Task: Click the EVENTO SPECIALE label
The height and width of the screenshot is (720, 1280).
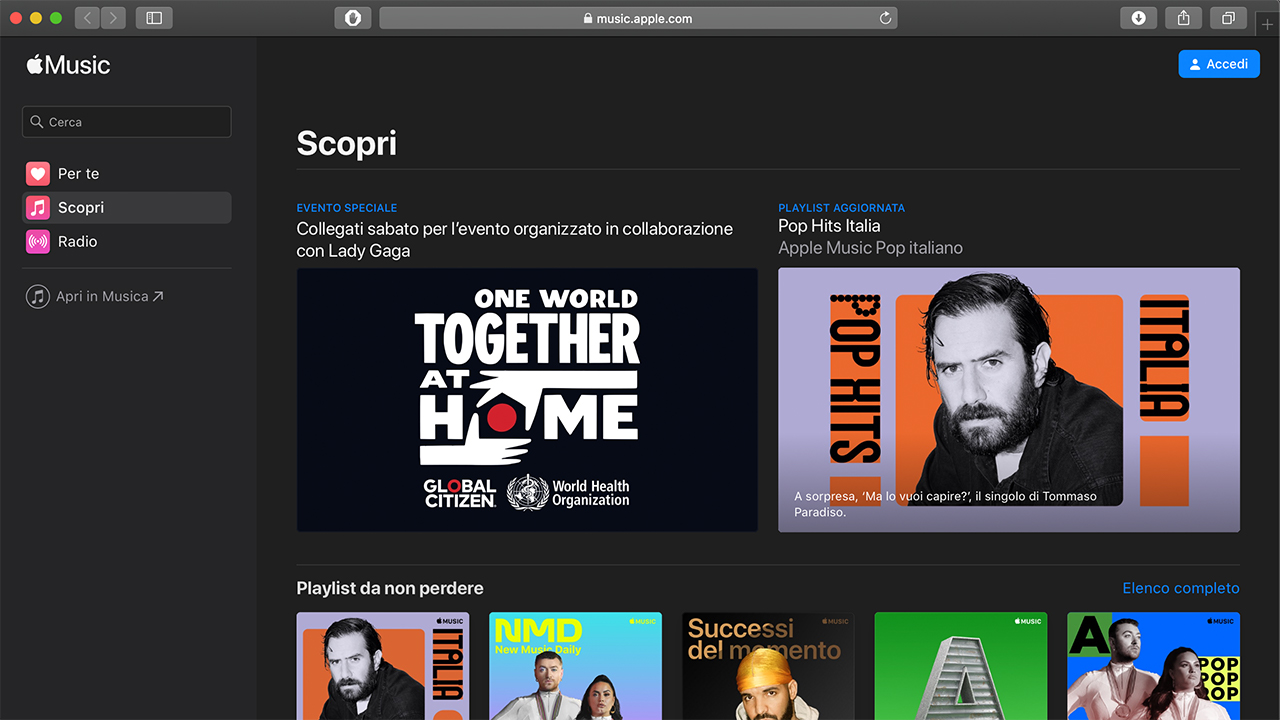Action: click(x=347, y=208)
